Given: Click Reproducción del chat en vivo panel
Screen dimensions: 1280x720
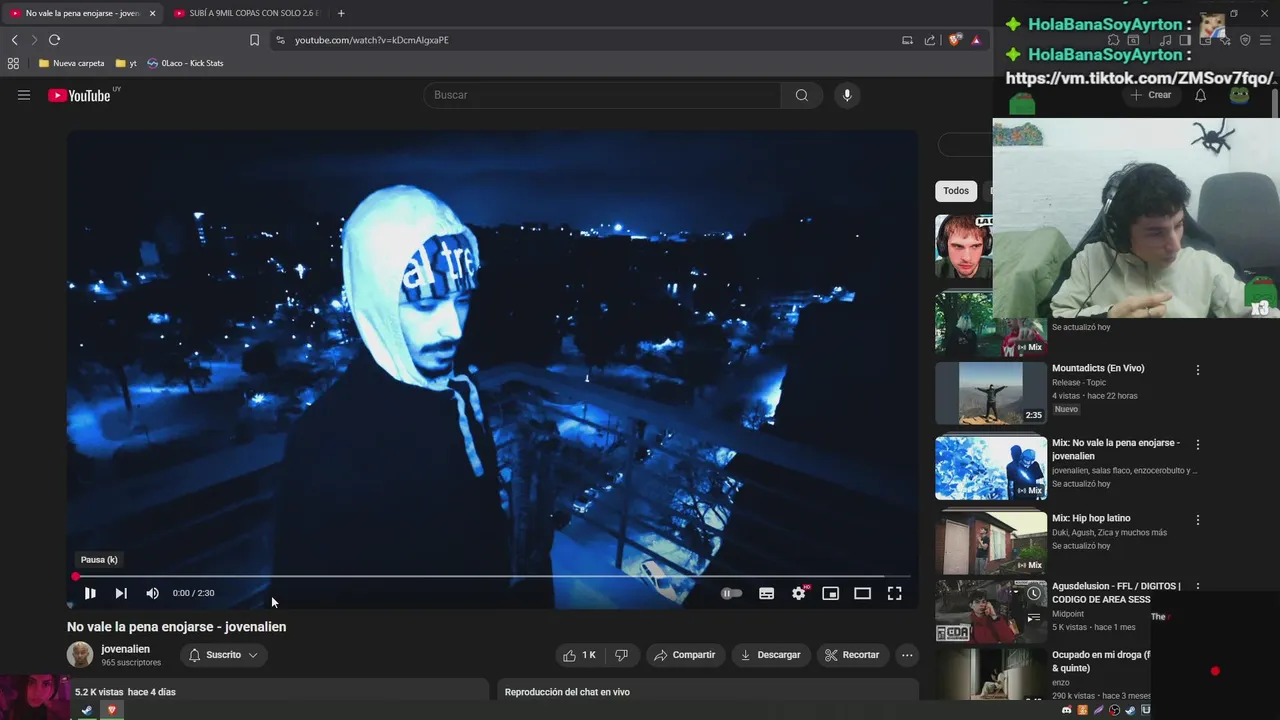Looking at the screenshot, I should pyautogui.click(x=708, y=690).
